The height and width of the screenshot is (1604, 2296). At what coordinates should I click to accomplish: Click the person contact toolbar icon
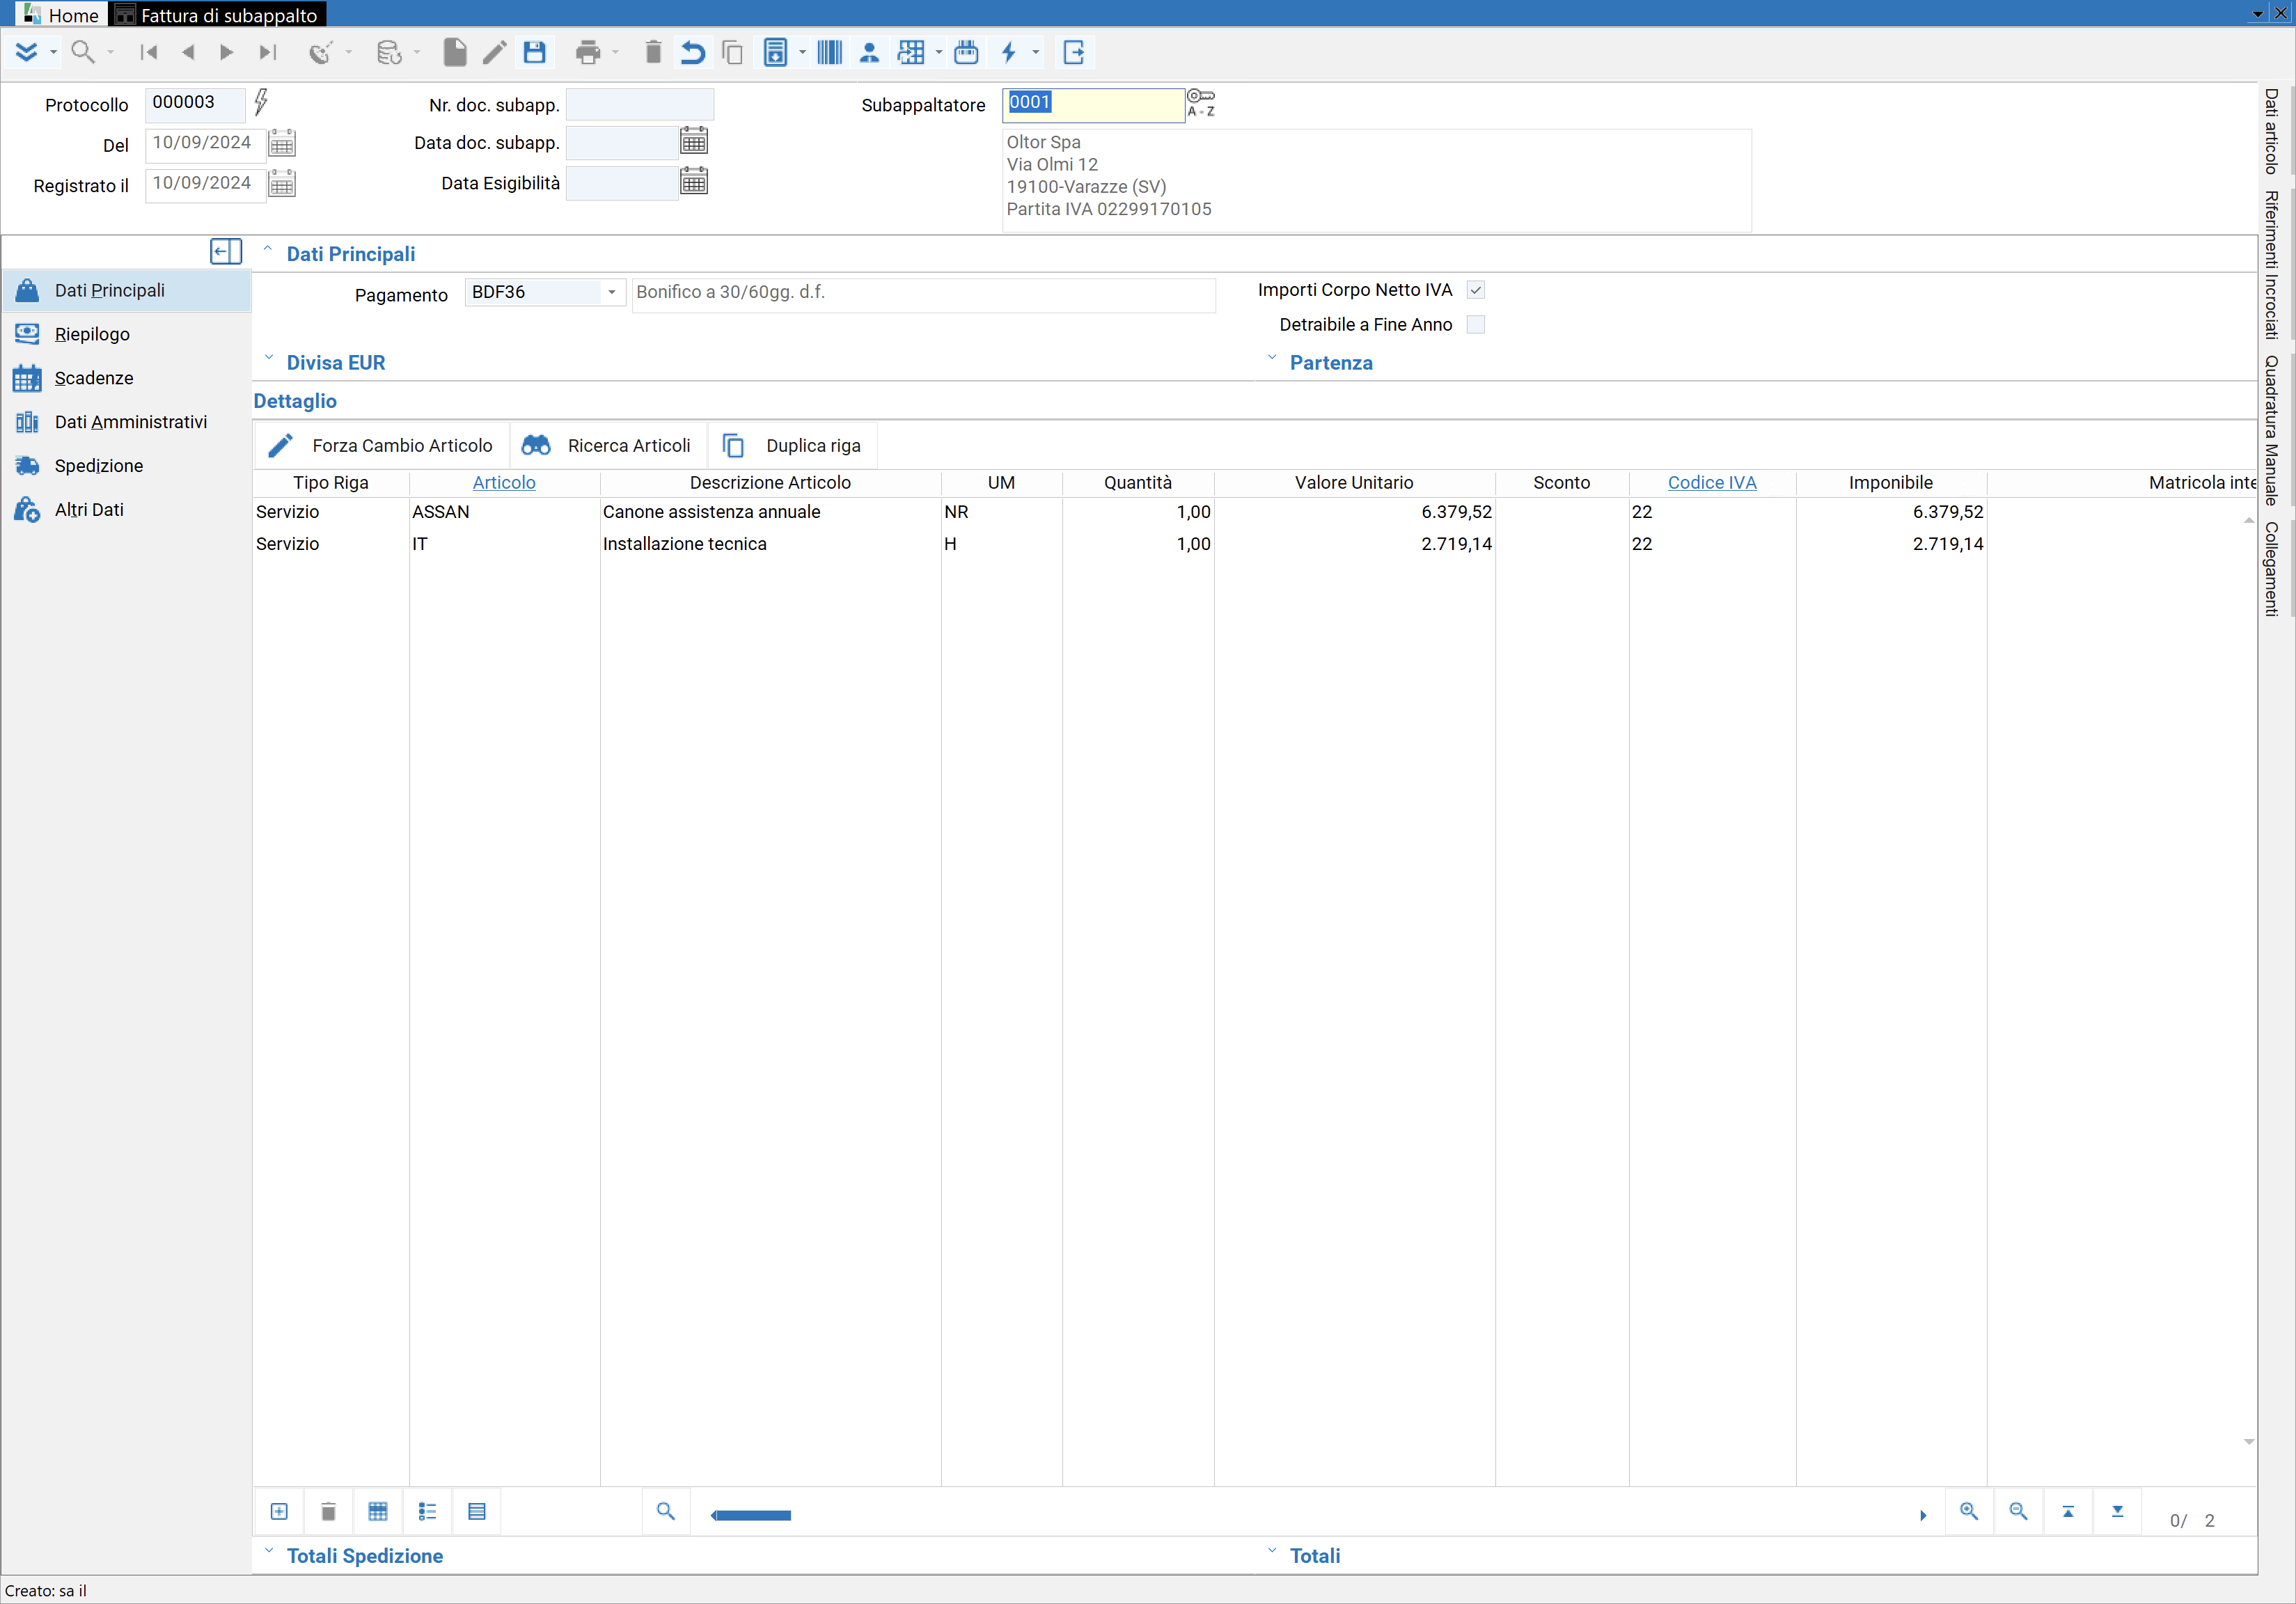(869, 52)
